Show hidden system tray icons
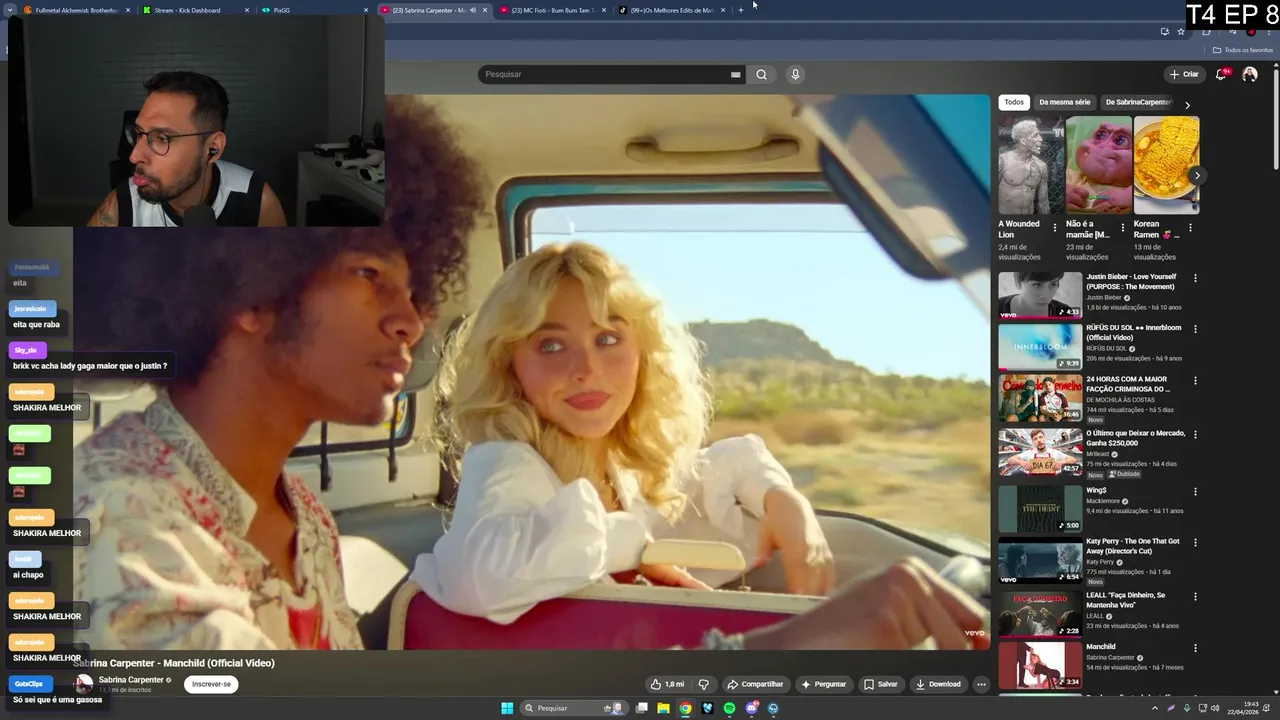Image resolution: width=1280 pixels, height=720 pixels. click(1155, 708)
